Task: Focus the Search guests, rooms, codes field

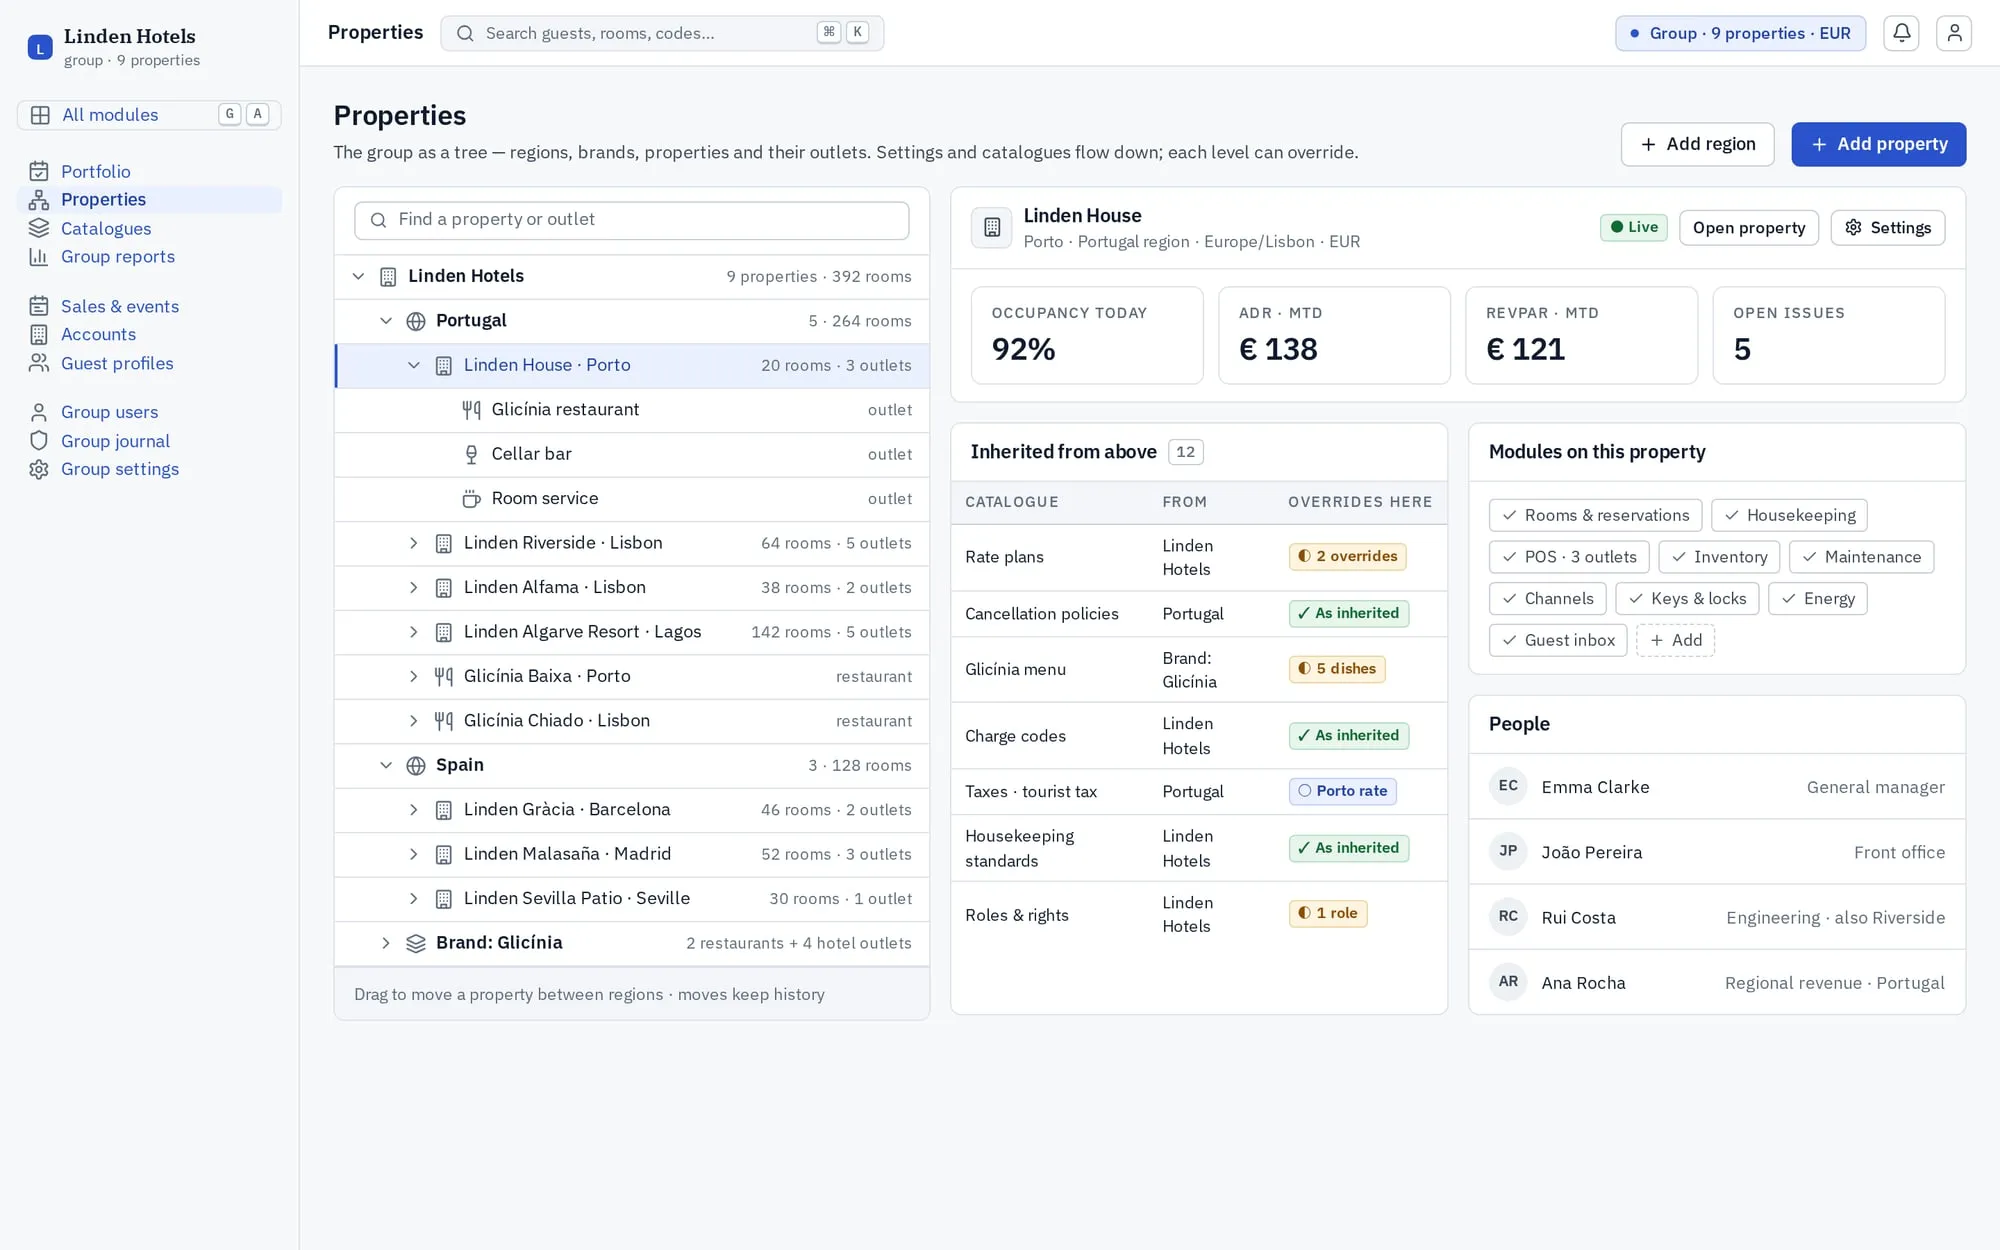Action: [x=662, y=33]
